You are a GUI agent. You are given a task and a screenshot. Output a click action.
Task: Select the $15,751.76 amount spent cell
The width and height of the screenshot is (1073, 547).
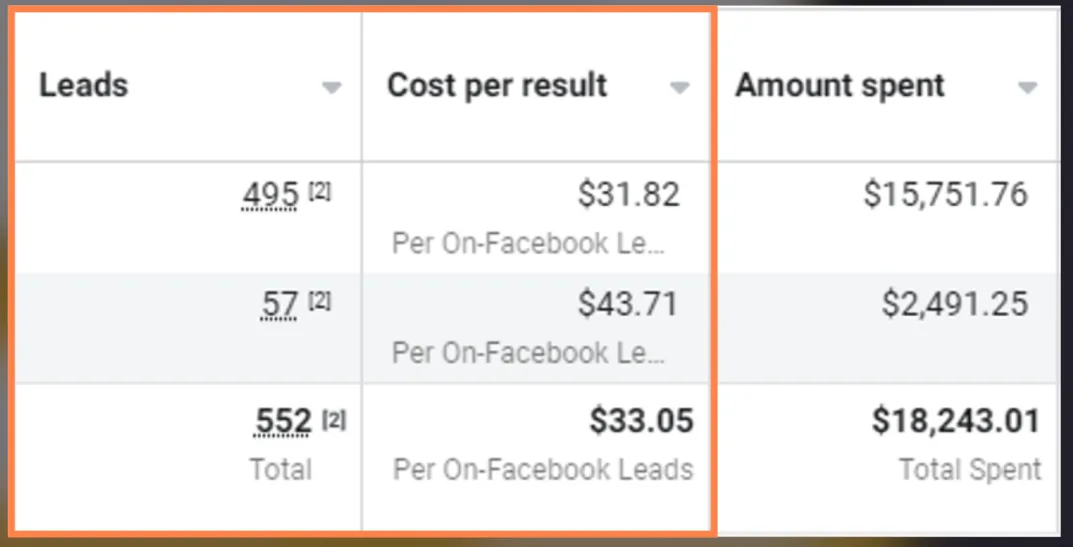click(945, 194)
